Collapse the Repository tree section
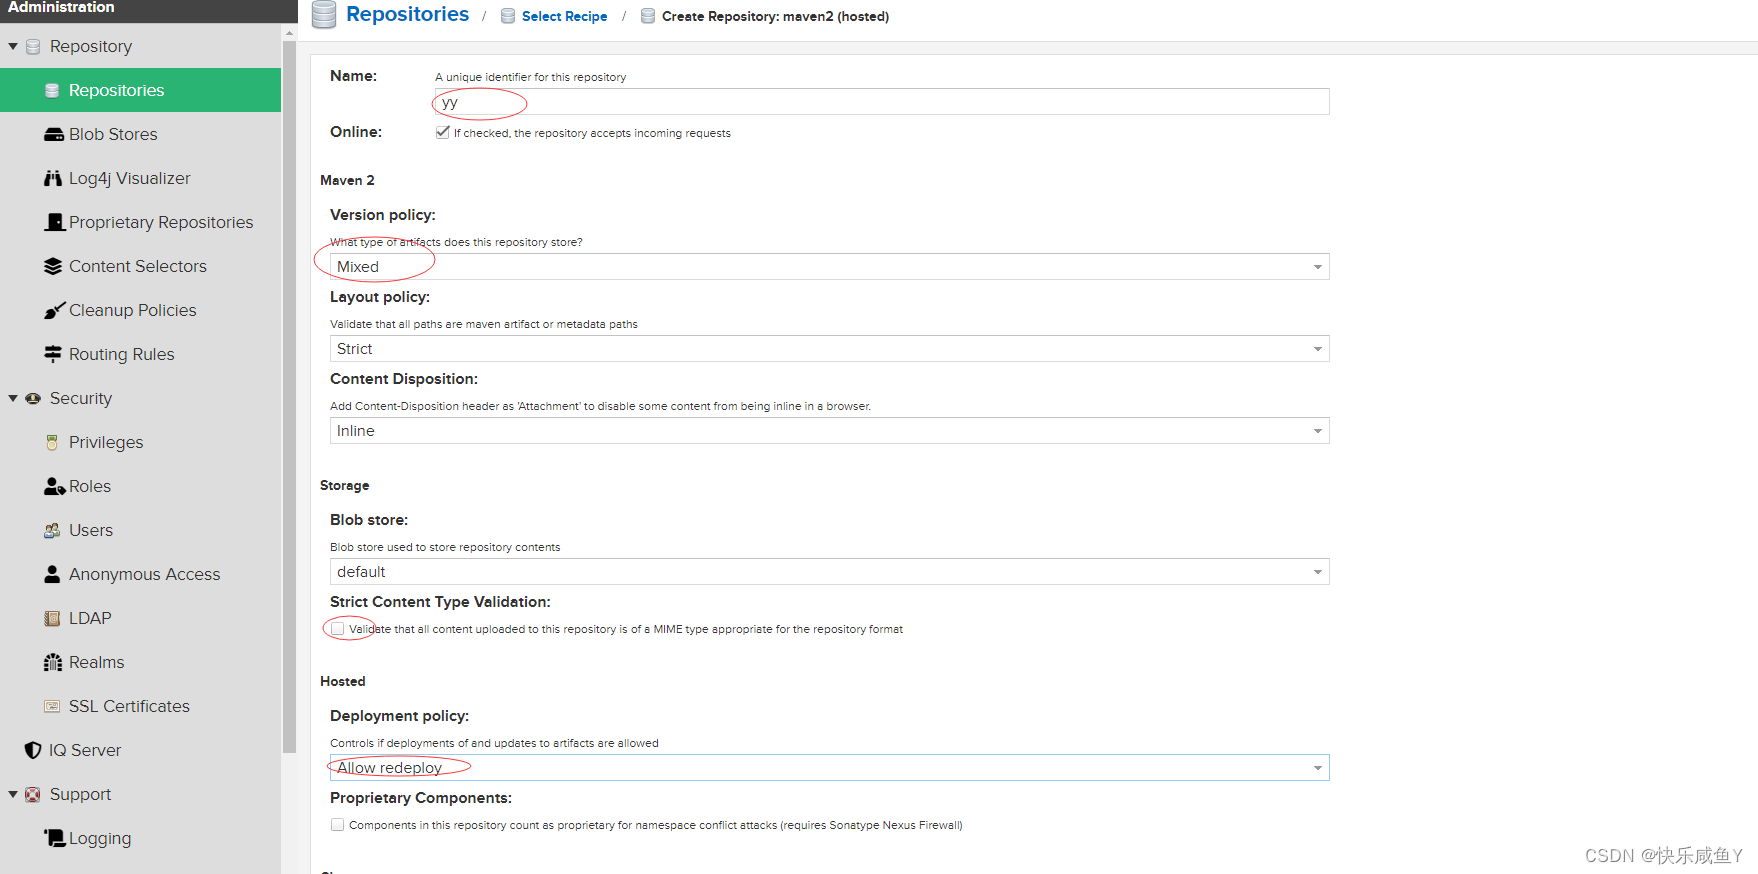This screenshot has width=1758, height=874. [x=13, y=46]
